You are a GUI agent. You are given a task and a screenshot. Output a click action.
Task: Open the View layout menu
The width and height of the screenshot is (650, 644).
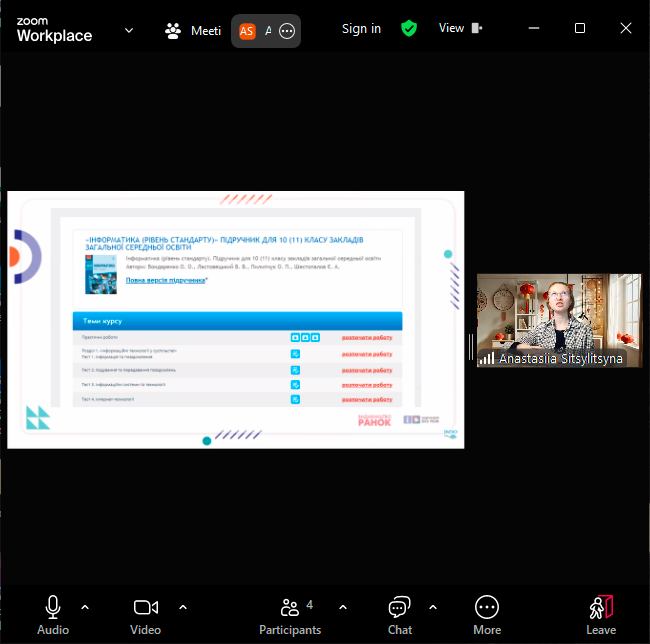460,29
